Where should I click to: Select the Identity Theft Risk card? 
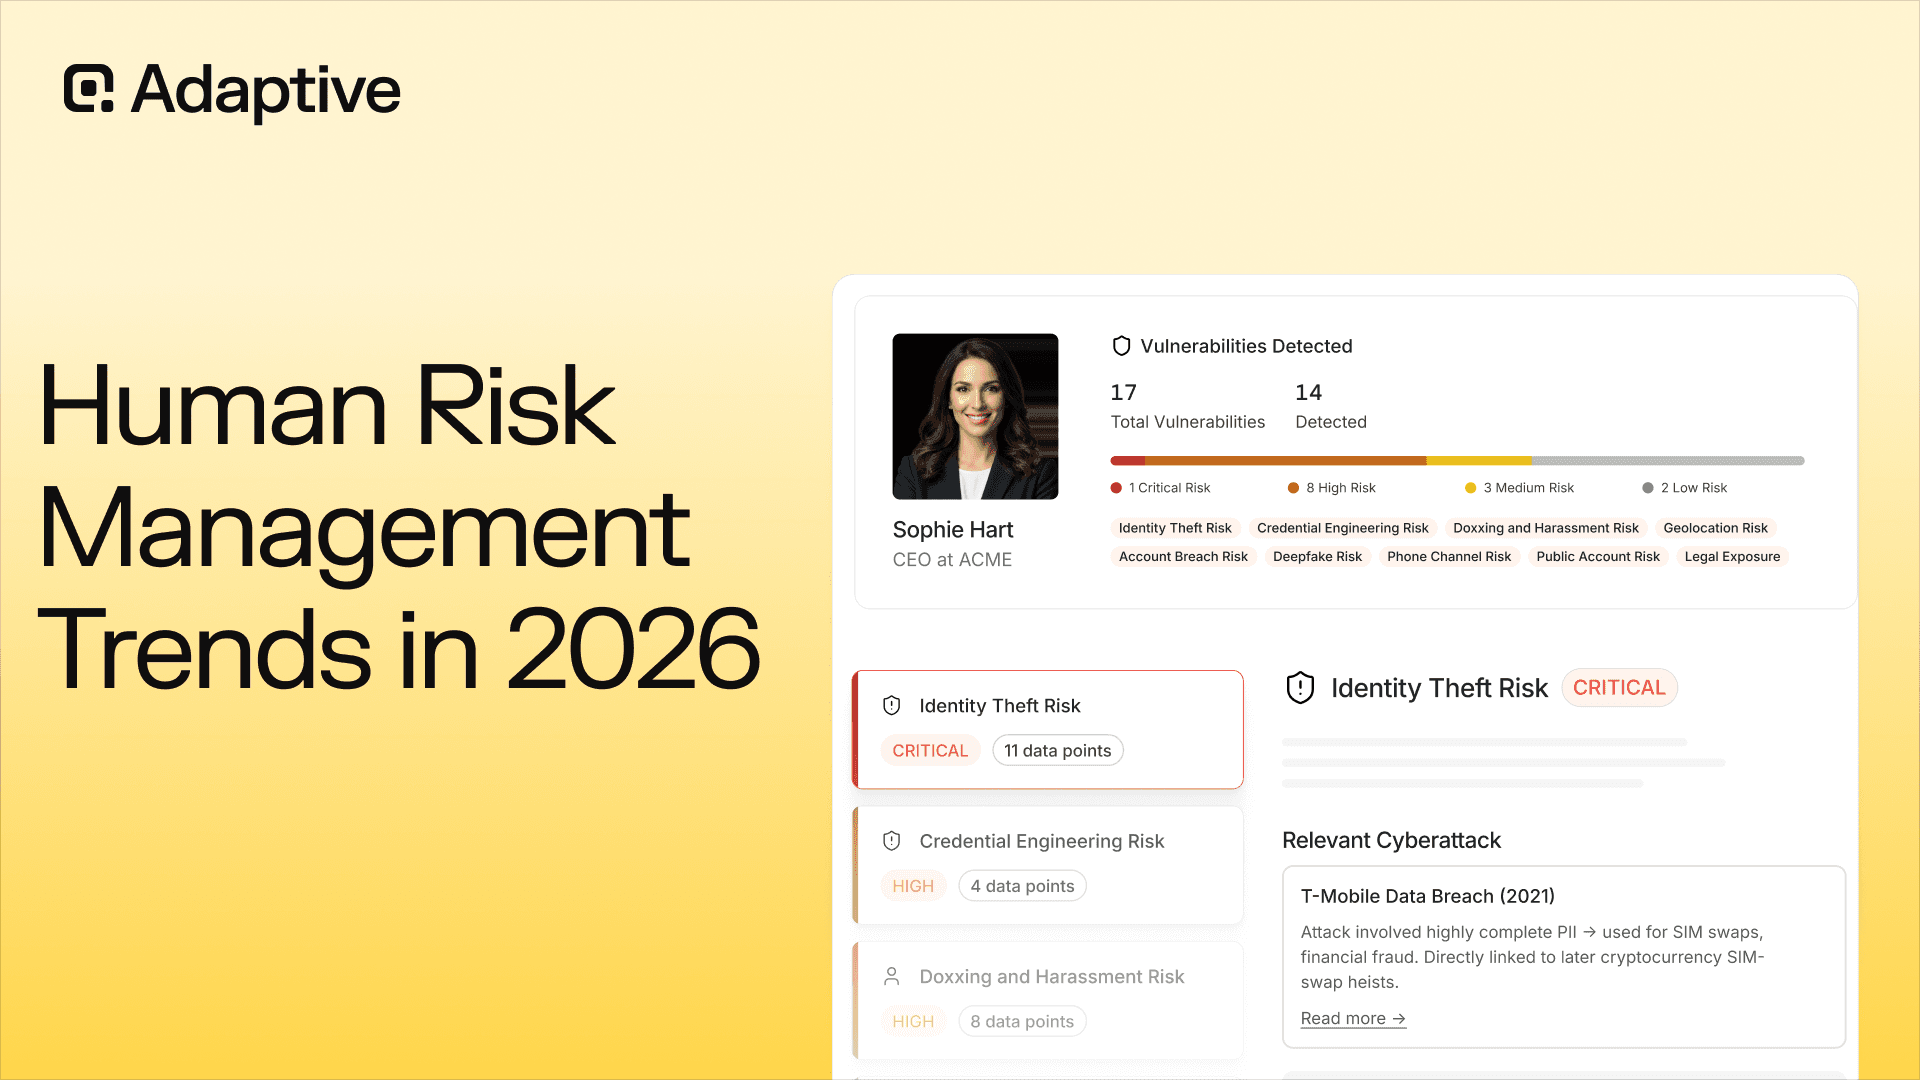pyautogui.click(x=1048, y=729)
